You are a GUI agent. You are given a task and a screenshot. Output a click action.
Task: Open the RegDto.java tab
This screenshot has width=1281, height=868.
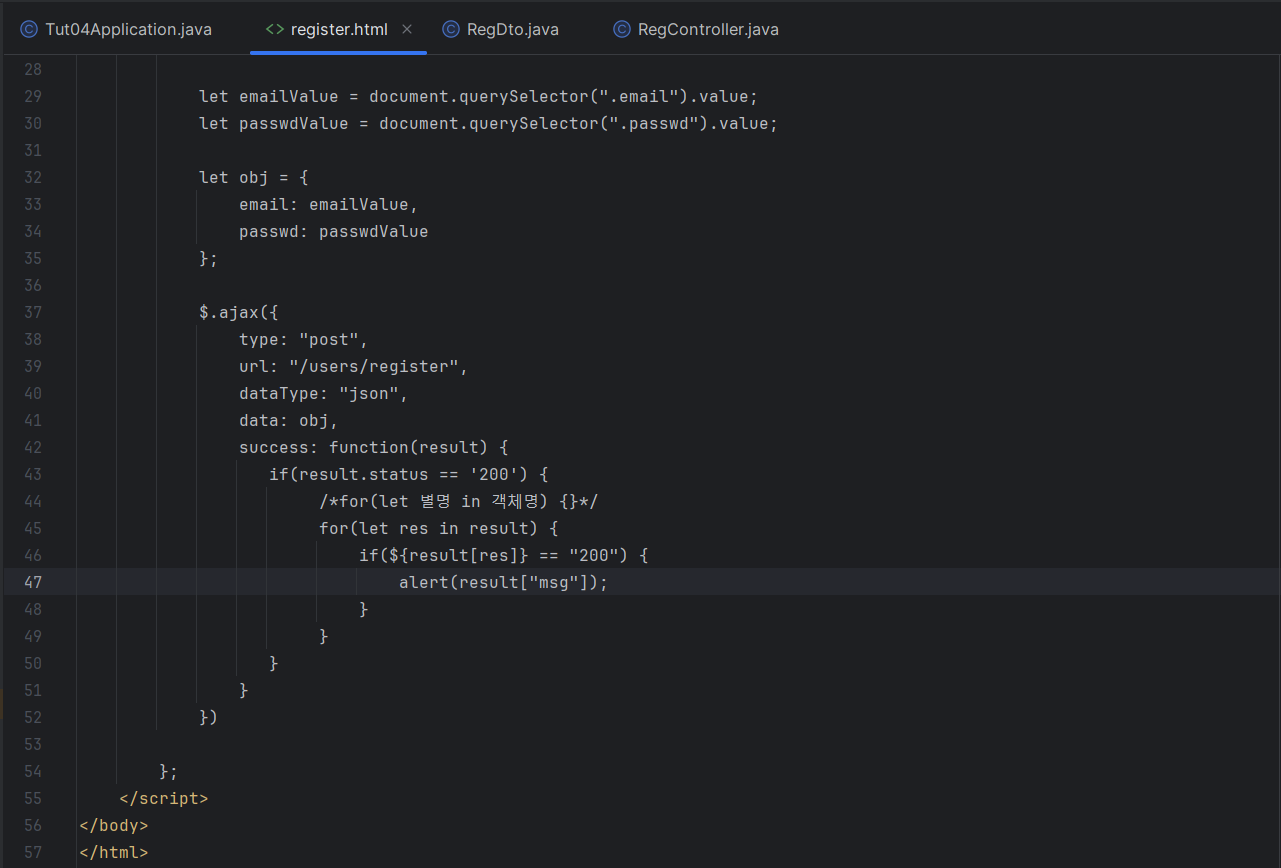[501, 29]
